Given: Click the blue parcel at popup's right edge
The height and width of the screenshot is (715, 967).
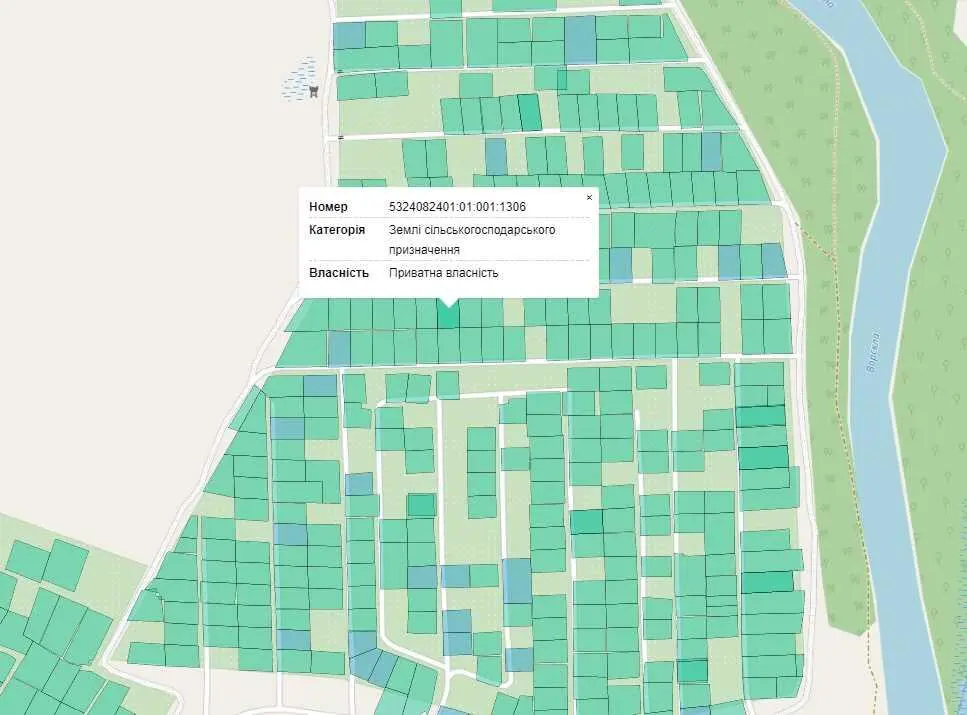Looking at the screenshot, I should click(620, 264).
